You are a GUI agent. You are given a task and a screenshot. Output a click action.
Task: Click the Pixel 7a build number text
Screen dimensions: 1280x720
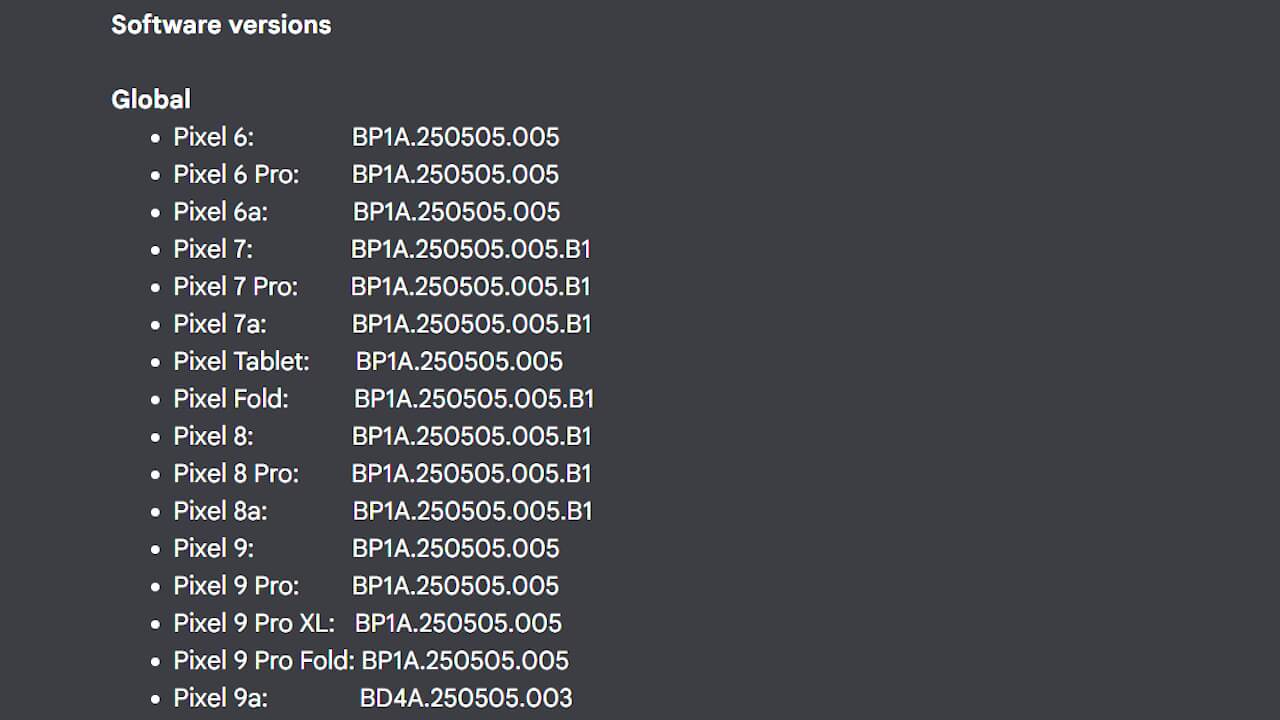click(x=471, y=324)
